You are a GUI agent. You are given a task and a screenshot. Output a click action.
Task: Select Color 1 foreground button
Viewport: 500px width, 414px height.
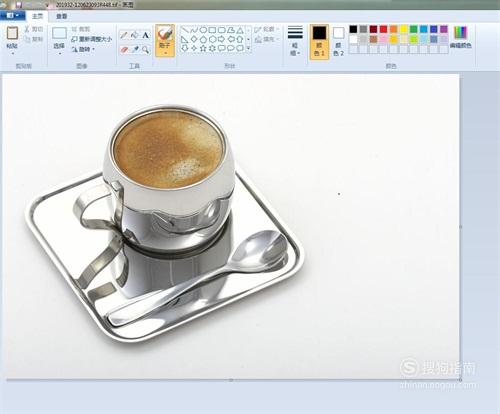(319, 42)
